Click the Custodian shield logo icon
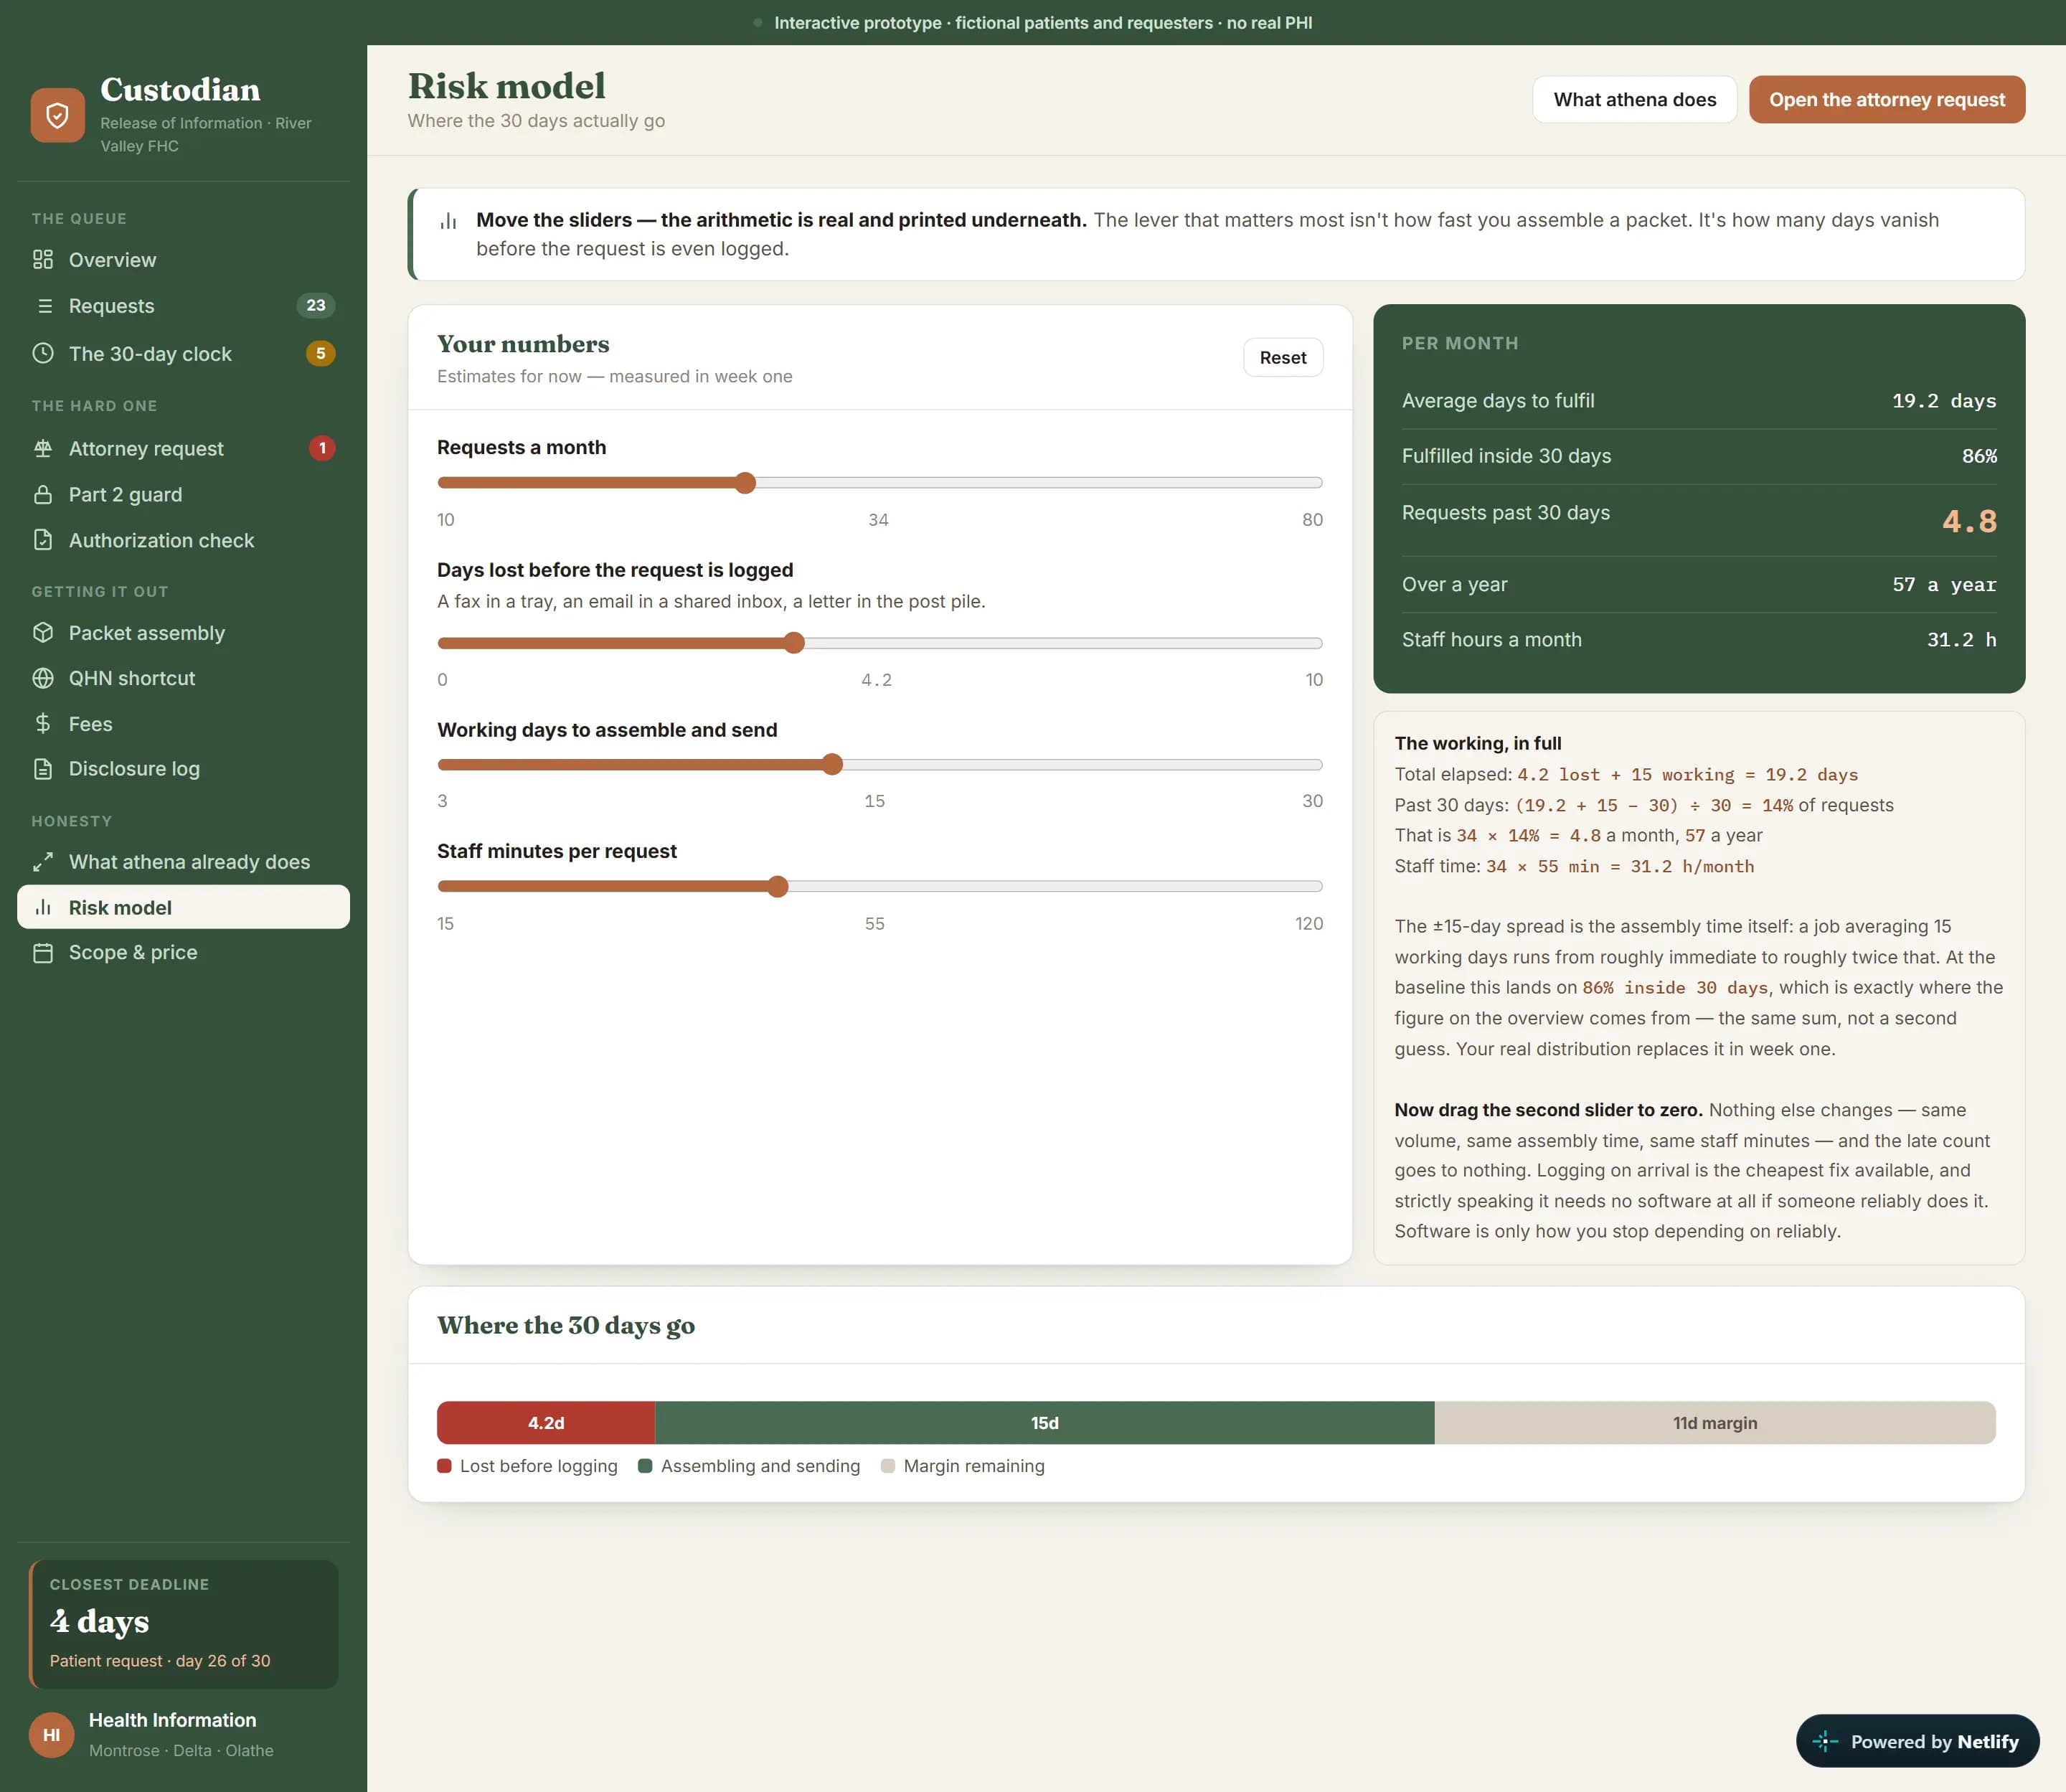The height and width of the screenshot is (1792, 2066). [57, 115]
